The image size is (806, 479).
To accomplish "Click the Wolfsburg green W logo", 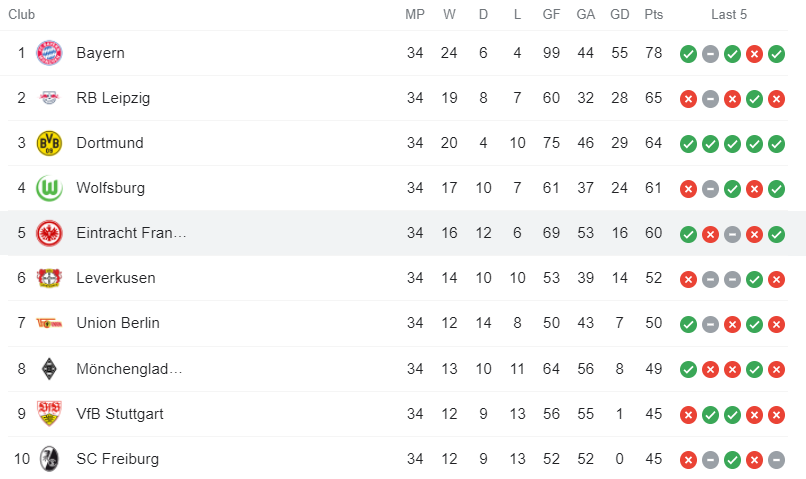I will click(49, 188).
